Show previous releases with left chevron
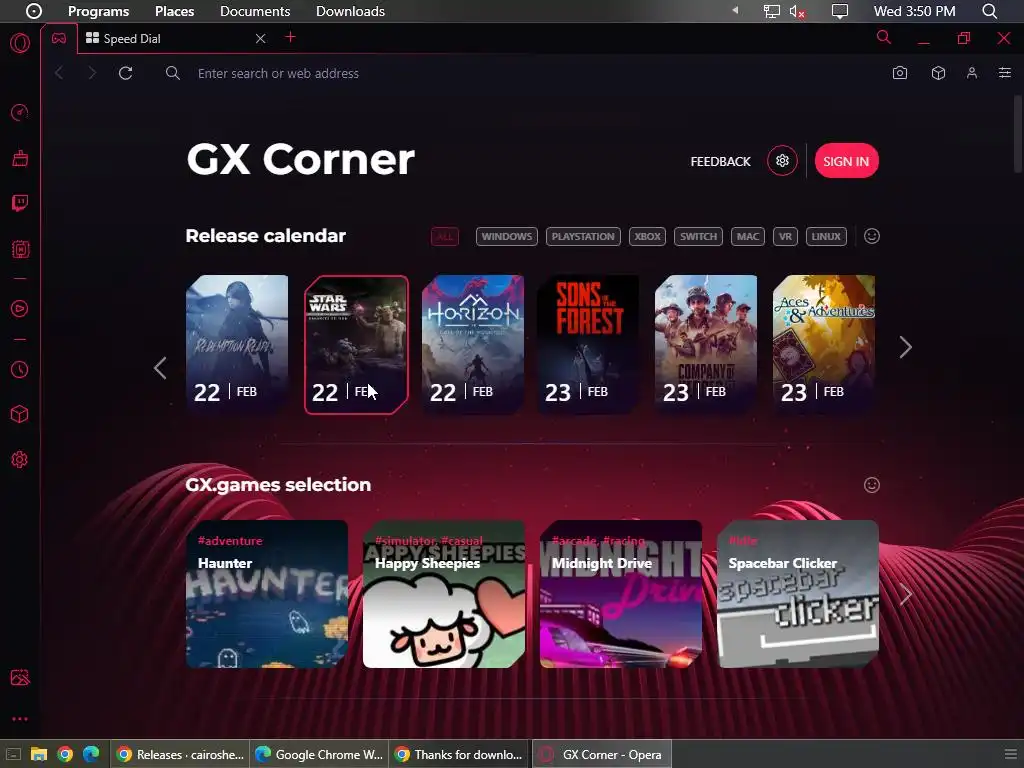 [160, 368]
